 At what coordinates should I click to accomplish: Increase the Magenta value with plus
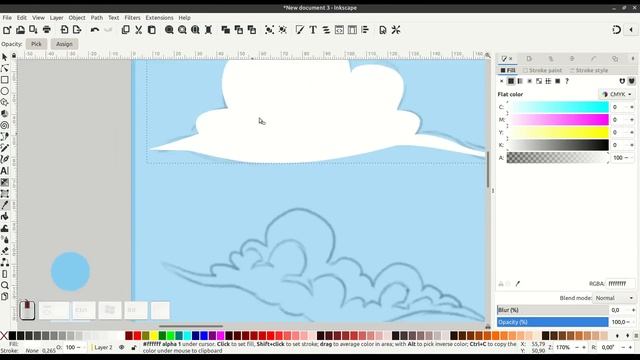[632, 120]
